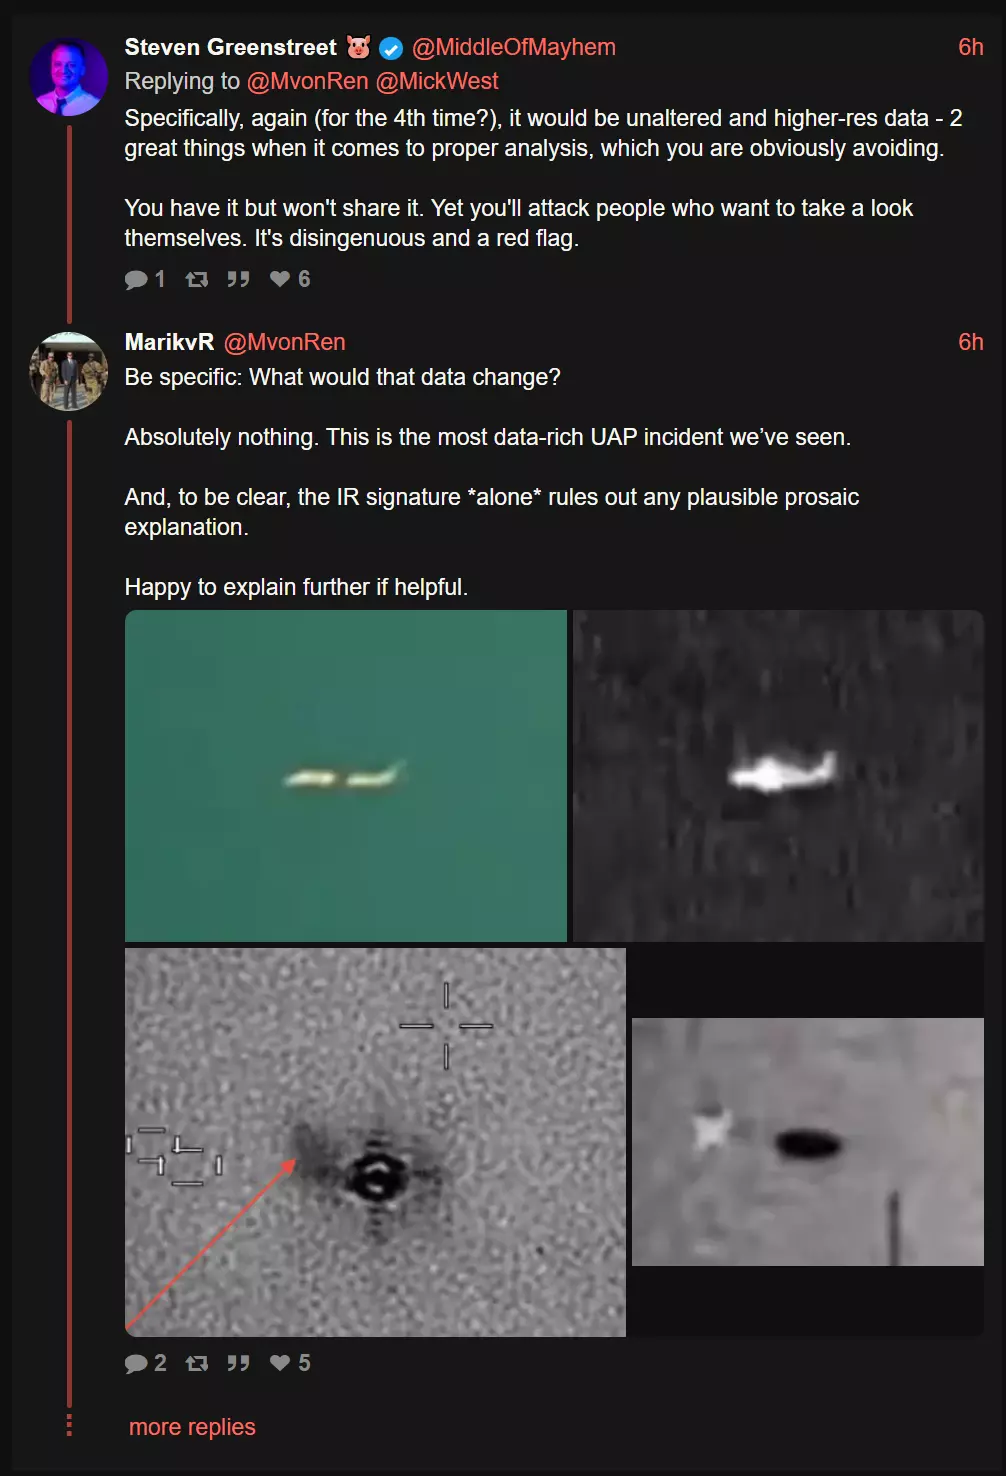Screen dimensions: 1006x1476
Task: Open the @MvonRen handle next to MarikvR
Action: tap(285, 342)
